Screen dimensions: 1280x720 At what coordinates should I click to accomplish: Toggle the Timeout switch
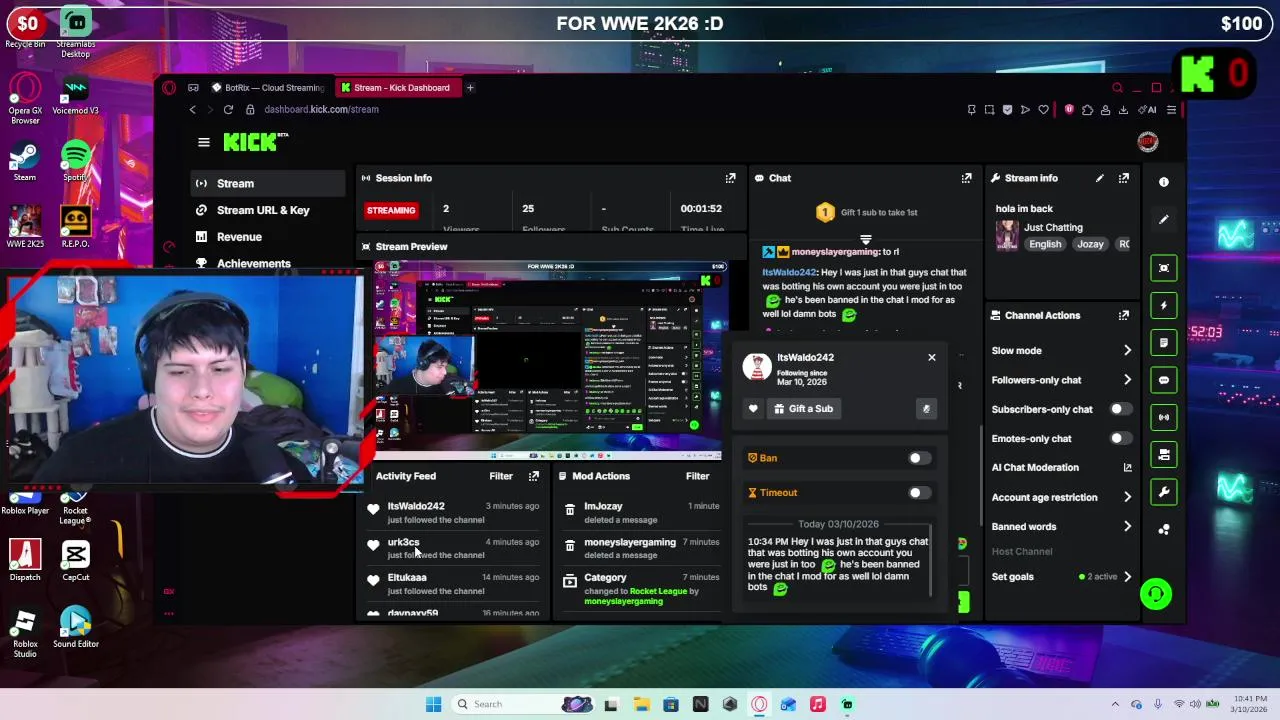pyautogui.click(x=919, y=493)
